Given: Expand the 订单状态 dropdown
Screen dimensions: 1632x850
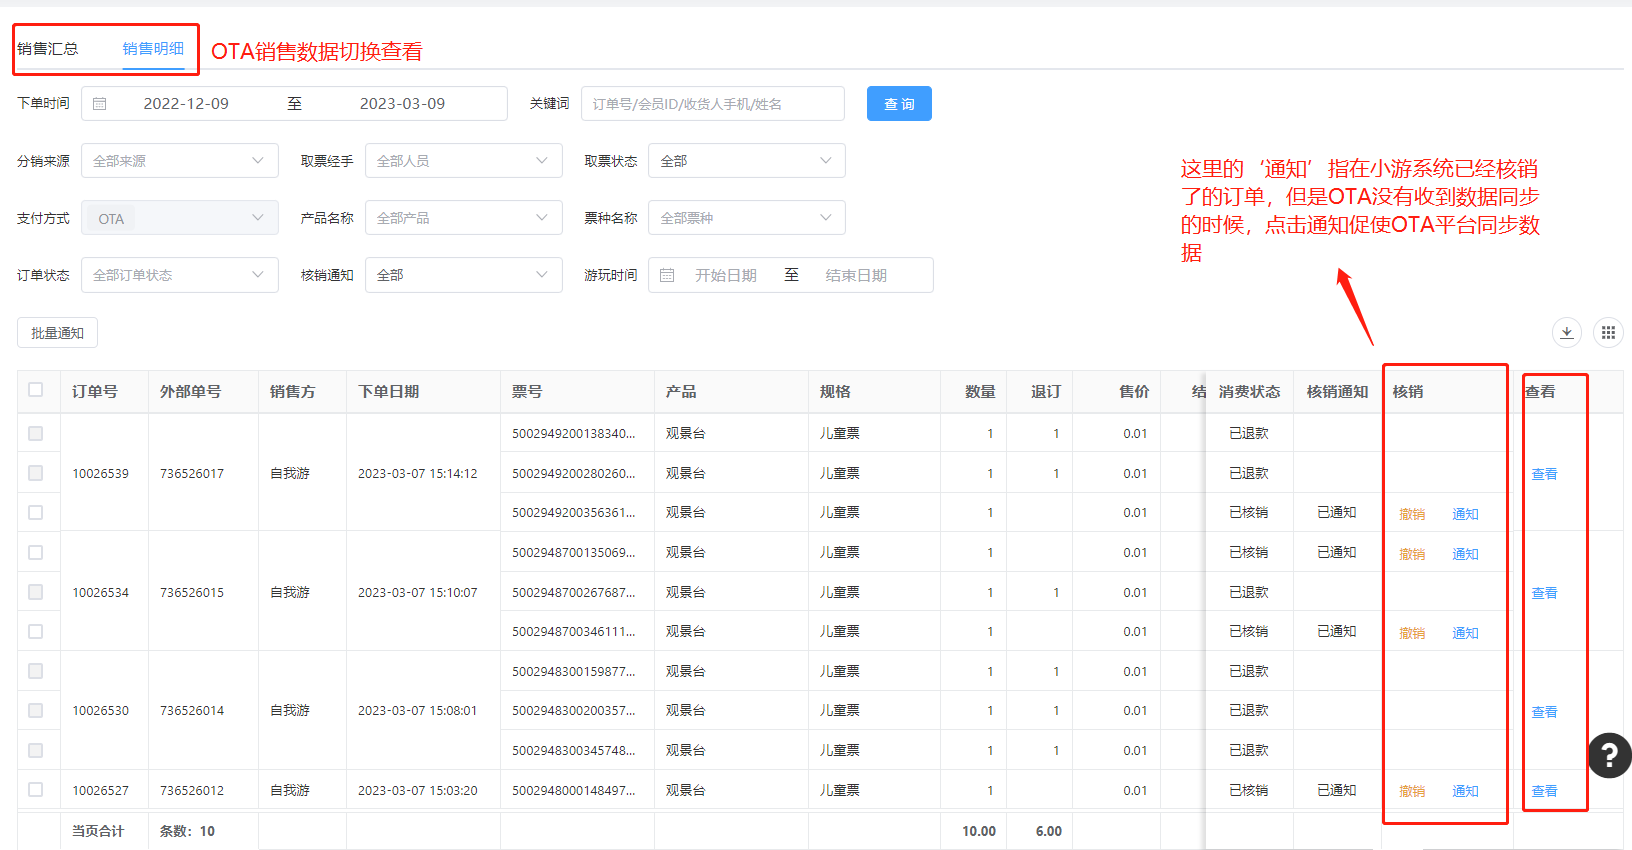Looking at the screenshot, I should click(x=180, y=275).
